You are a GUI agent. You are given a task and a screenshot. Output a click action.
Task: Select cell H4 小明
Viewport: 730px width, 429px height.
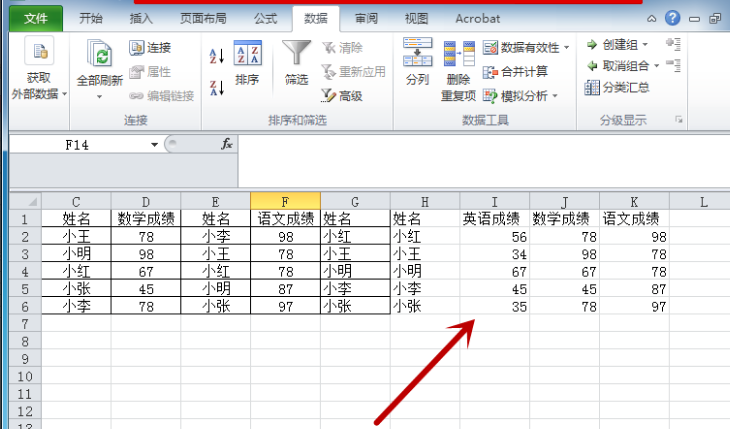coord(425,271)
